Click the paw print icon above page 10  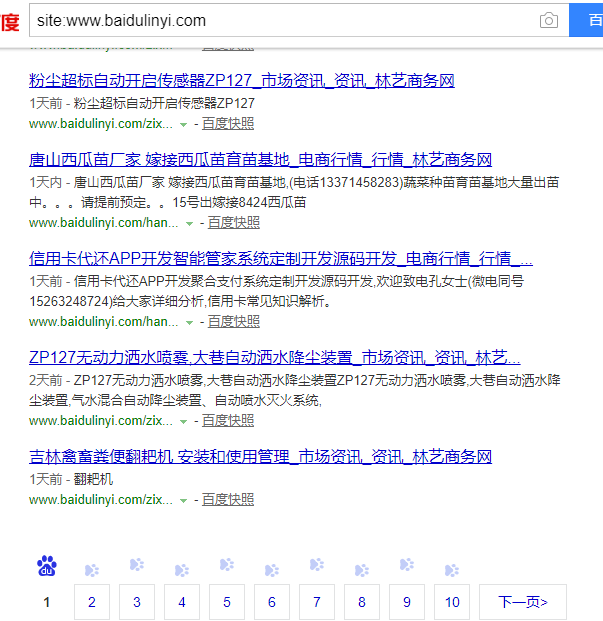click(x=452, y=570)
